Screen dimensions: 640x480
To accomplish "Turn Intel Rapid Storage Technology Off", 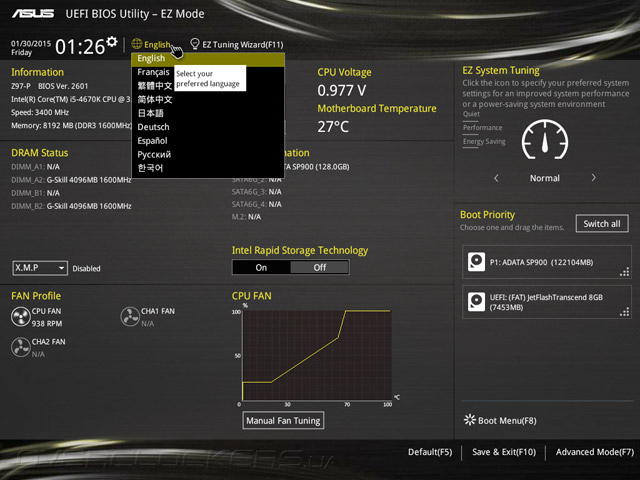I will 320,267.
